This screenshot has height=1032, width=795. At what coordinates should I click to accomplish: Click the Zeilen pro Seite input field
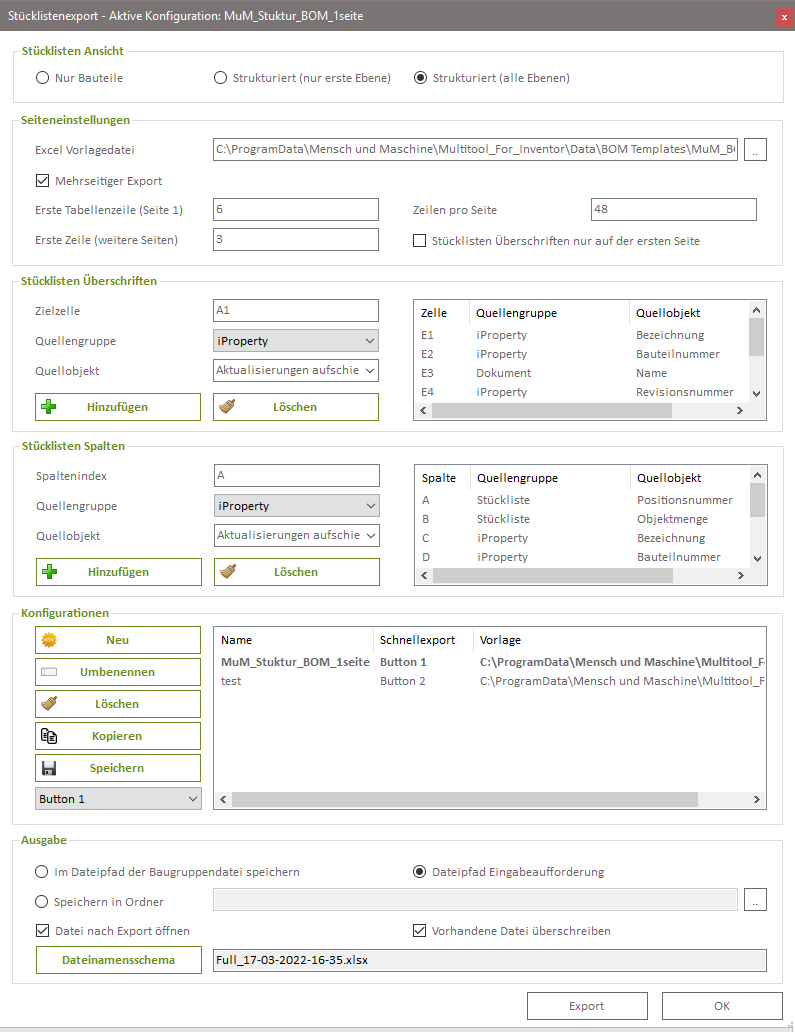[673, 210]
